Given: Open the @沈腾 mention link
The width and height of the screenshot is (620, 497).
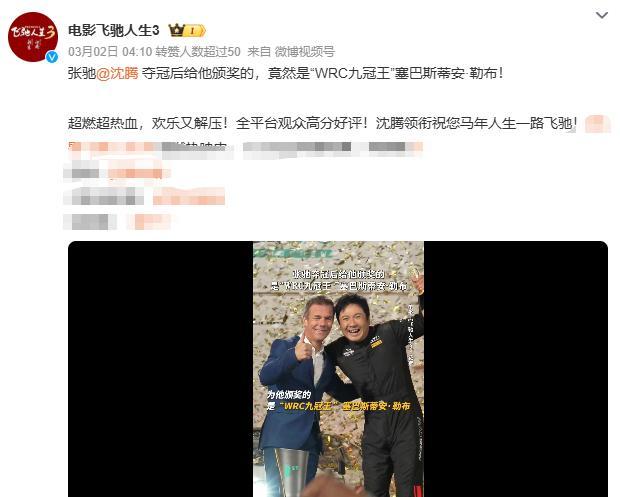Looking at the screenshot, I should (117, 73).
